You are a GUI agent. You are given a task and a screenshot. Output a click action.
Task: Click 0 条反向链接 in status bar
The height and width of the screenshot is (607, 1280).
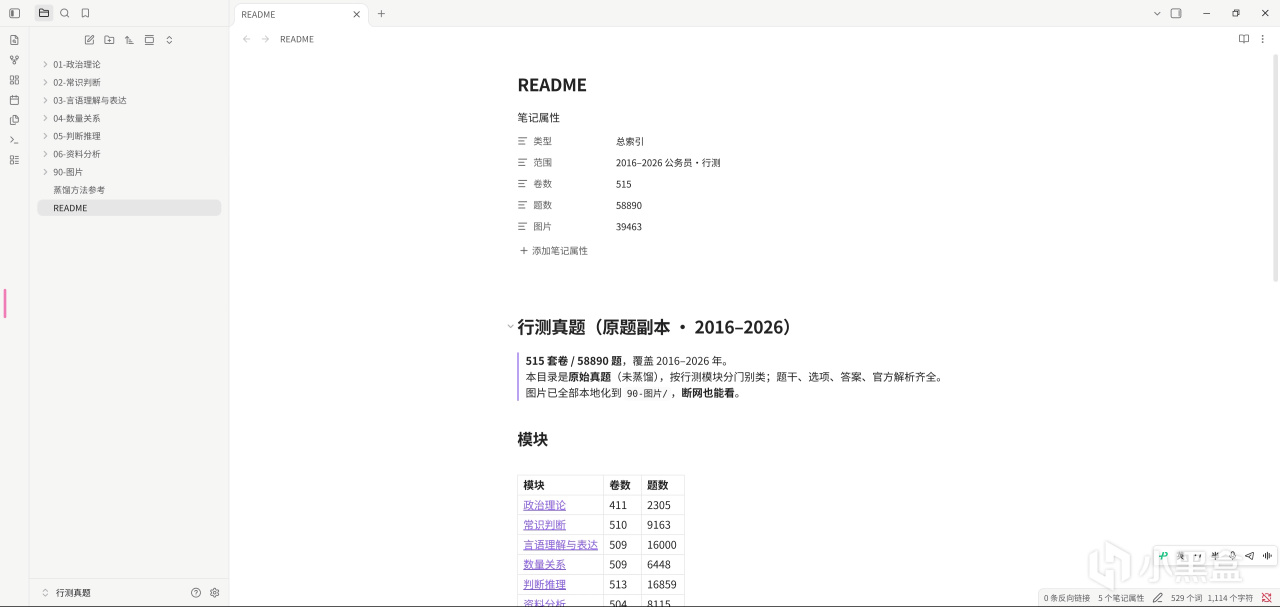click(x=1067, y=598)
